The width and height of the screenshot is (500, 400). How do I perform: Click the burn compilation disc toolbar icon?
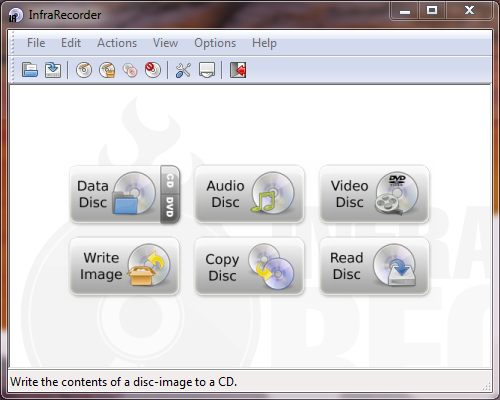[x=84, y=70]
